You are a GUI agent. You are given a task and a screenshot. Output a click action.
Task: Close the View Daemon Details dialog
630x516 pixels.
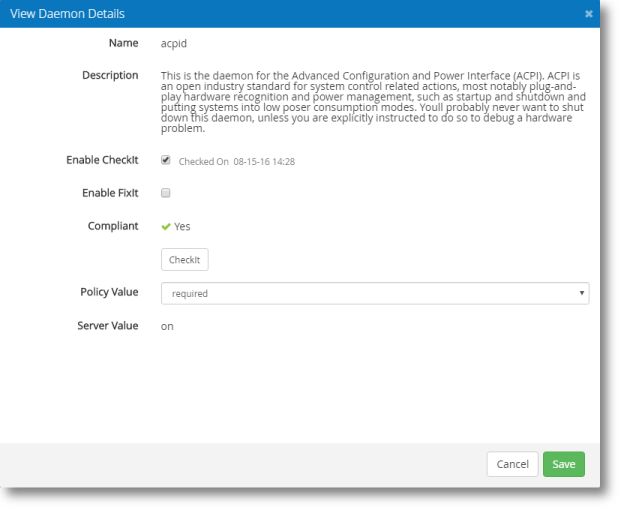[589, 14]
